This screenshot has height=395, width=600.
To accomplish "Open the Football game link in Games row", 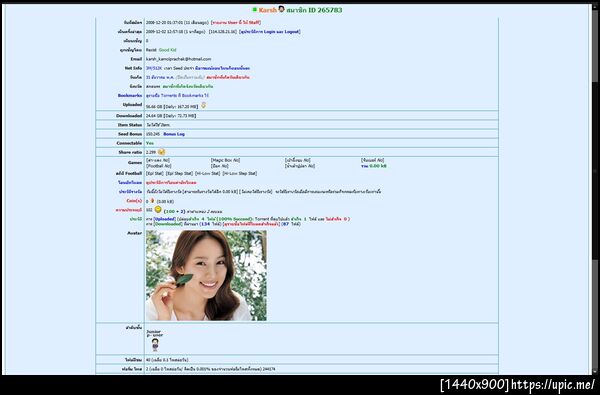I will click(x=158, y=166).
